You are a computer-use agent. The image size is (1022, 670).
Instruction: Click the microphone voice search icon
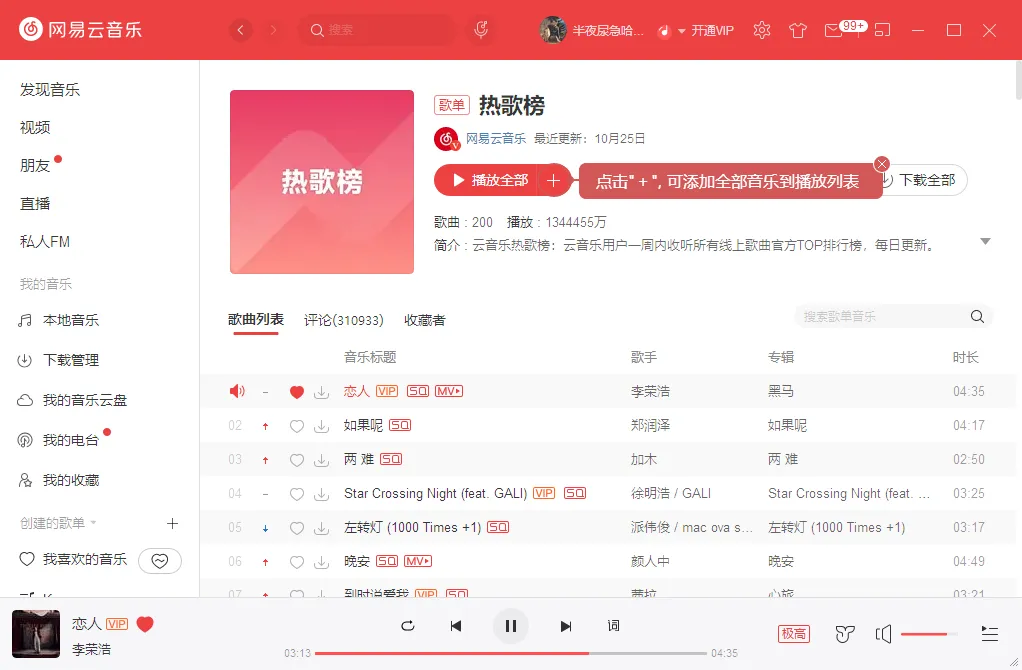481,30
